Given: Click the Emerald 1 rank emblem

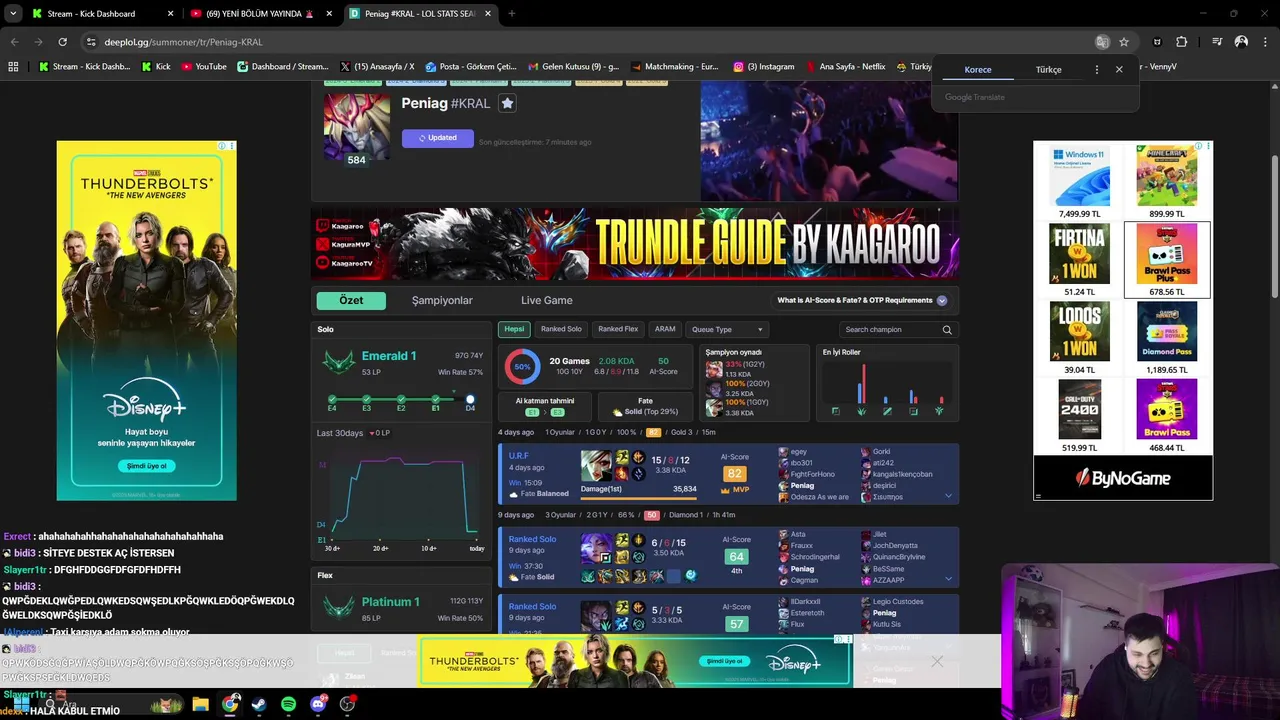Looking at the screenshot, I should [339, 361].
